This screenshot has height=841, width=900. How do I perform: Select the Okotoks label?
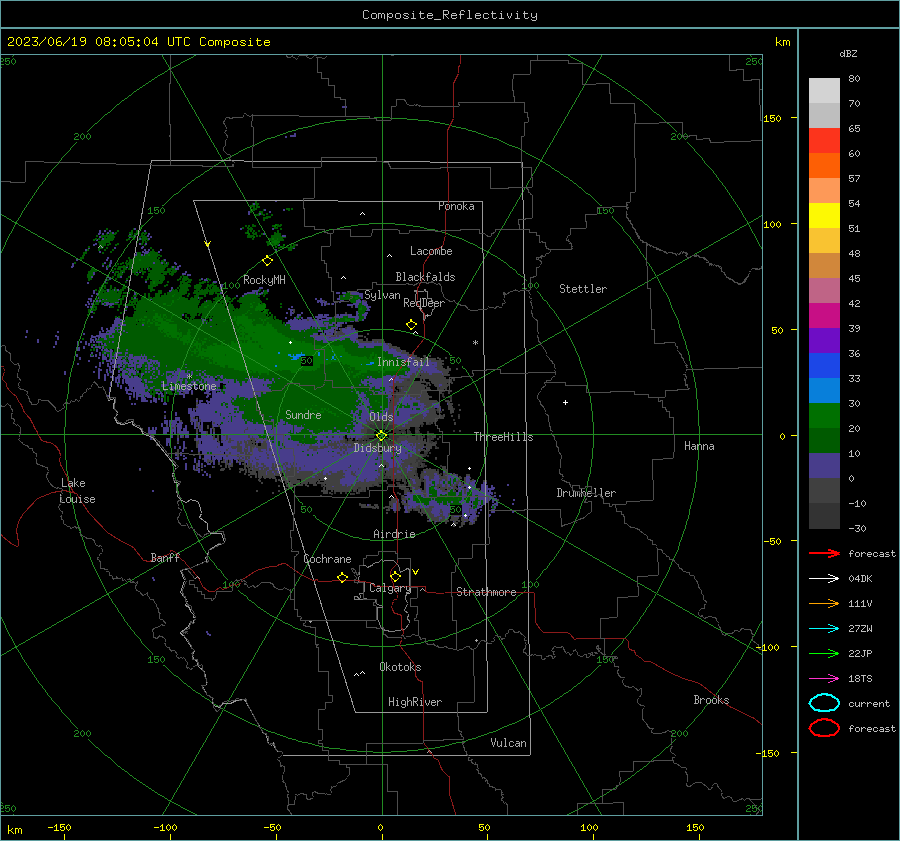point(400,667)
